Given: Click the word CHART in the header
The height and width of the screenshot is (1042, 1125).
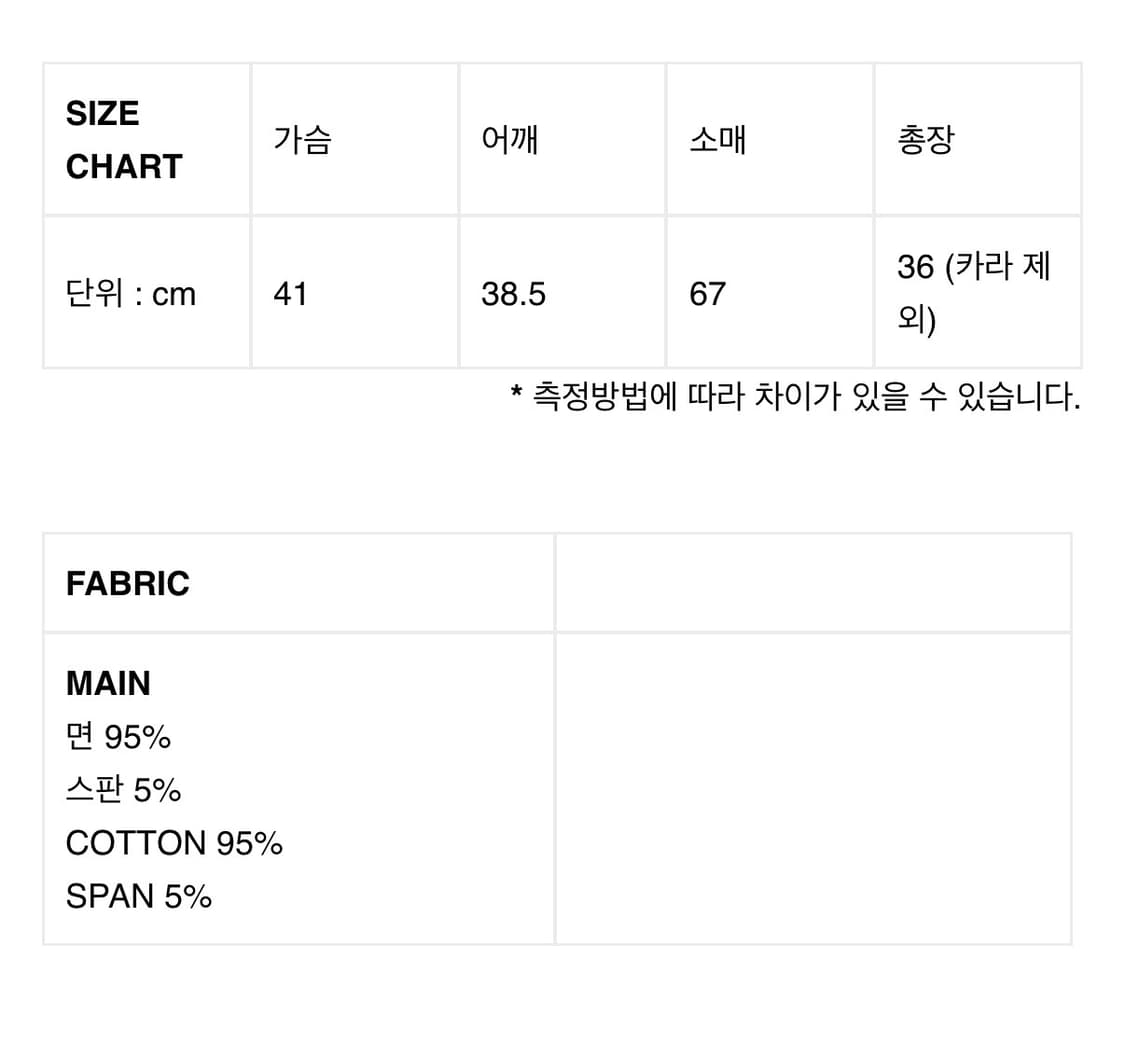Looking at the screenshot, I should coord(124,166).
